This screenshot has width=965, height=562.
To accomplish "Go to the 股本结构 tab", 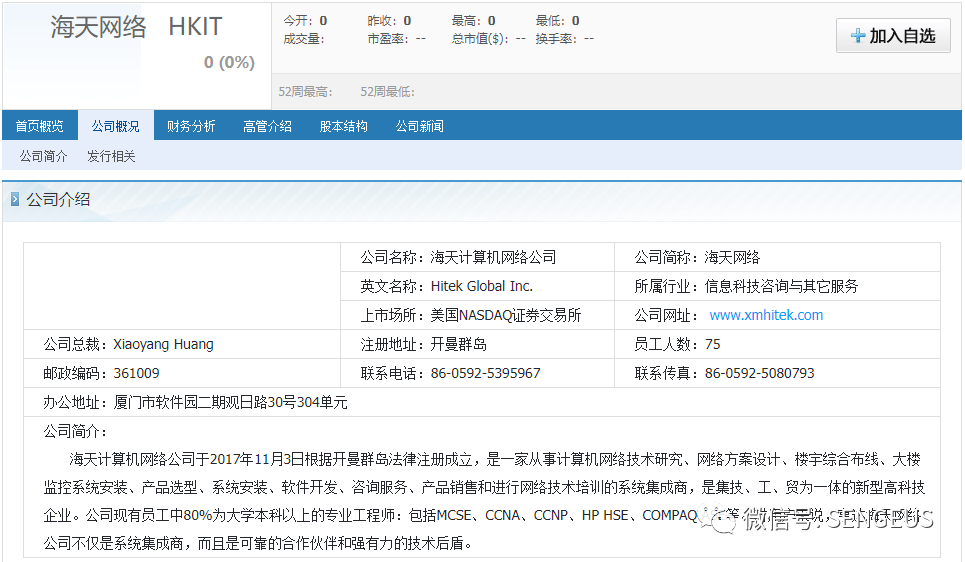I will pos(343,126).
